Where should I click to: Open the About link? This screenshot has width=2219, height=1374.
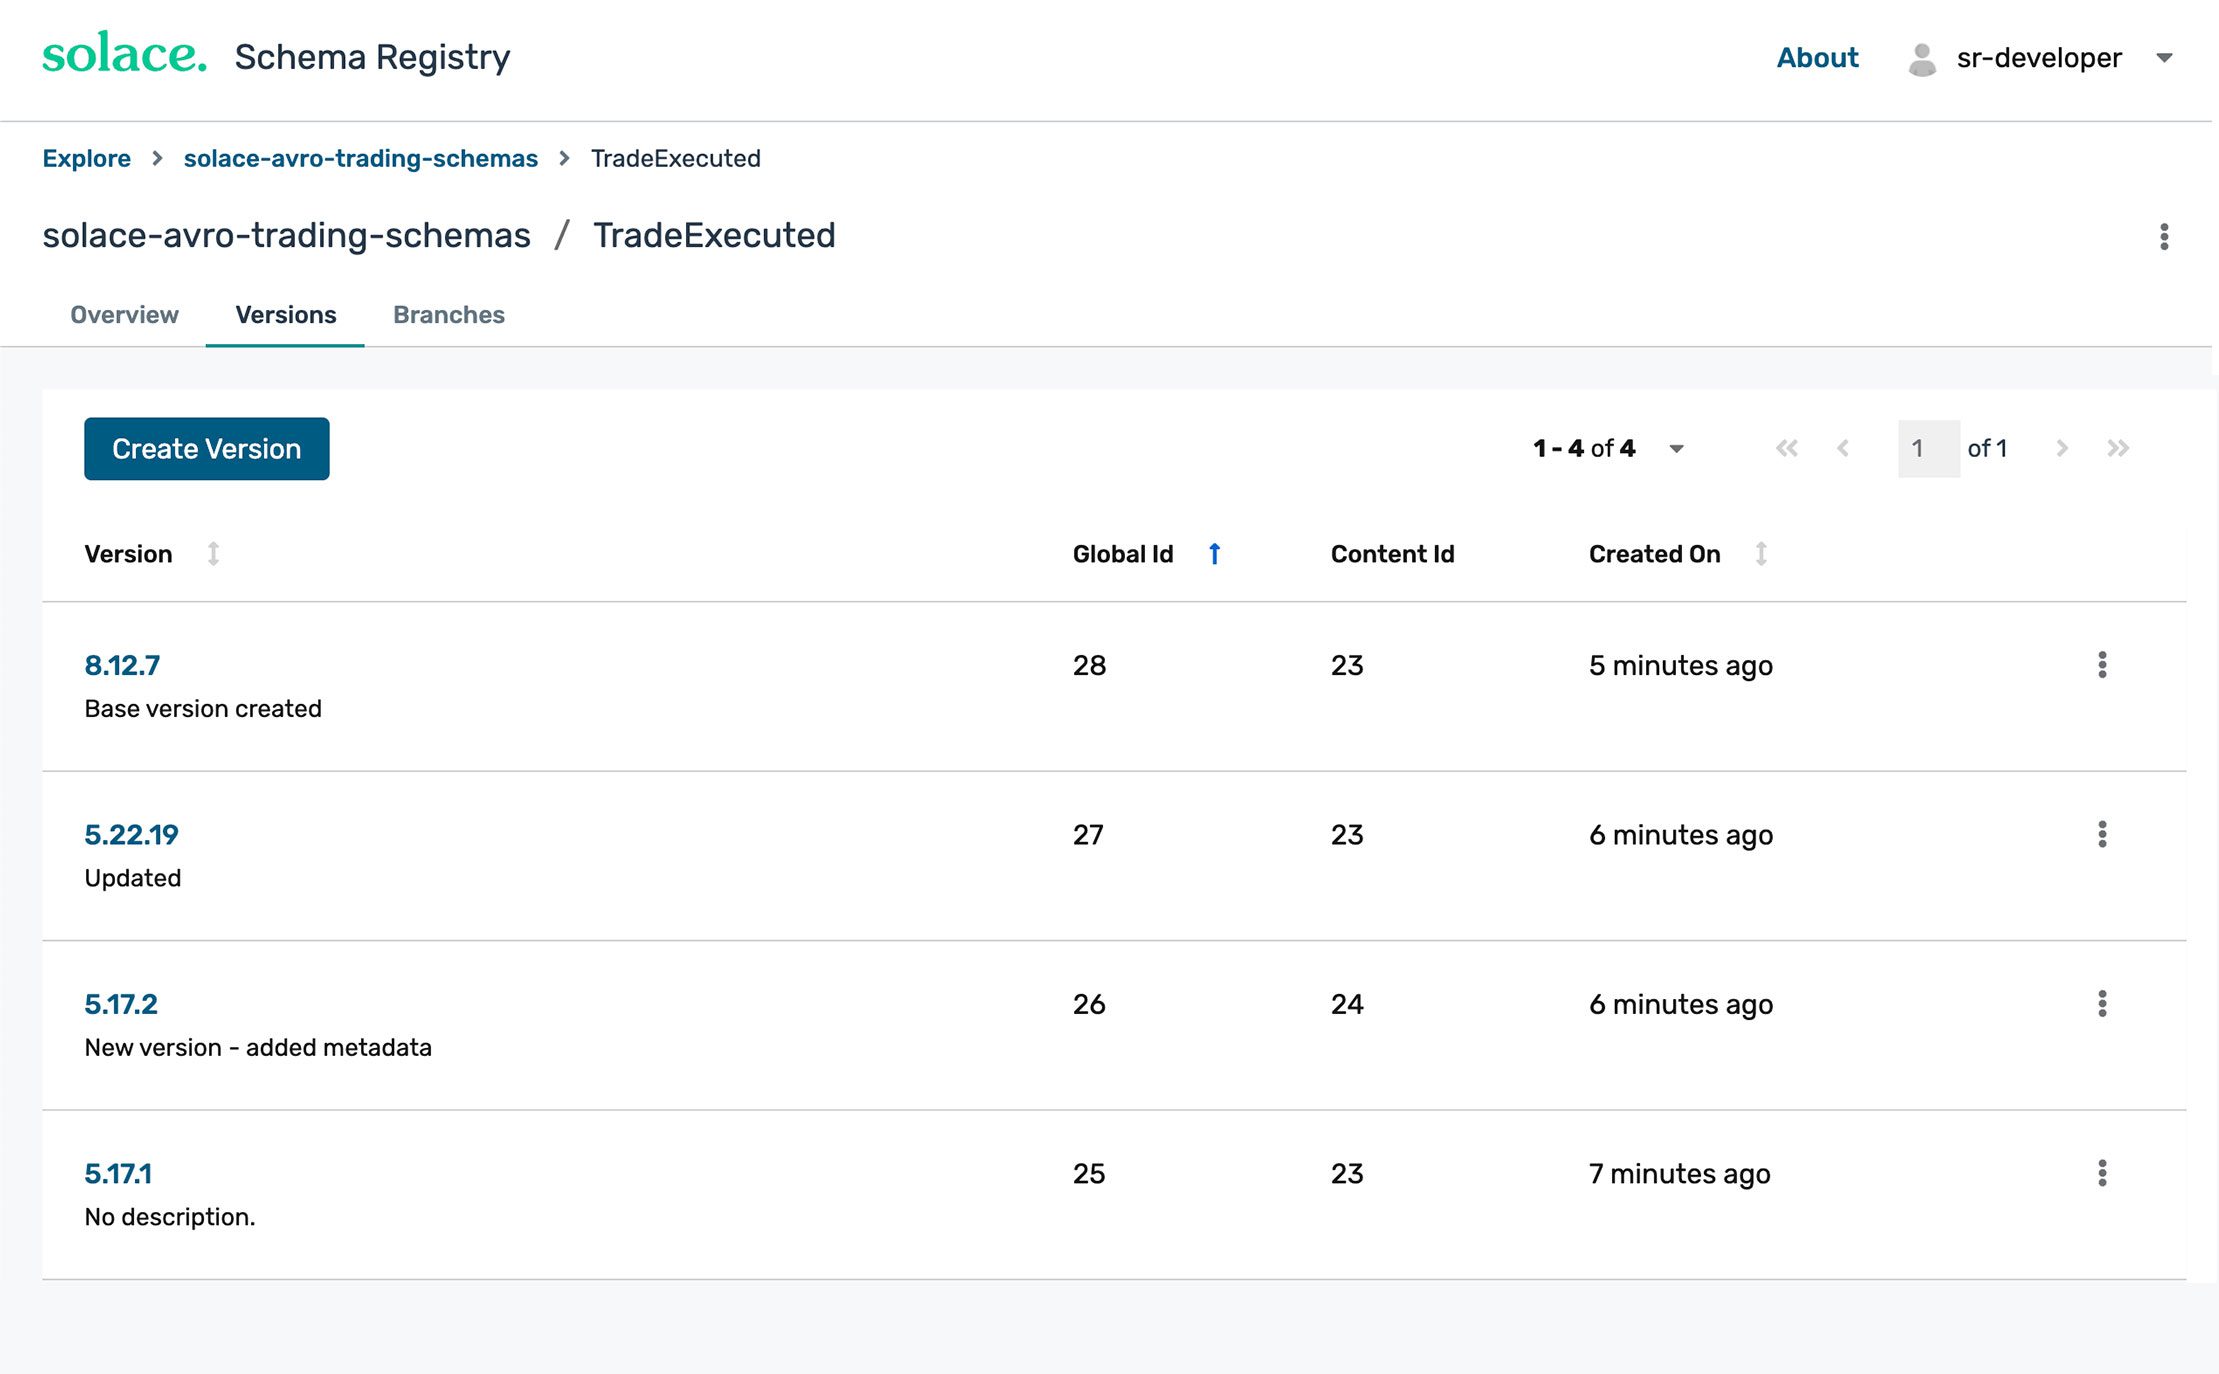click(1817, 58)
